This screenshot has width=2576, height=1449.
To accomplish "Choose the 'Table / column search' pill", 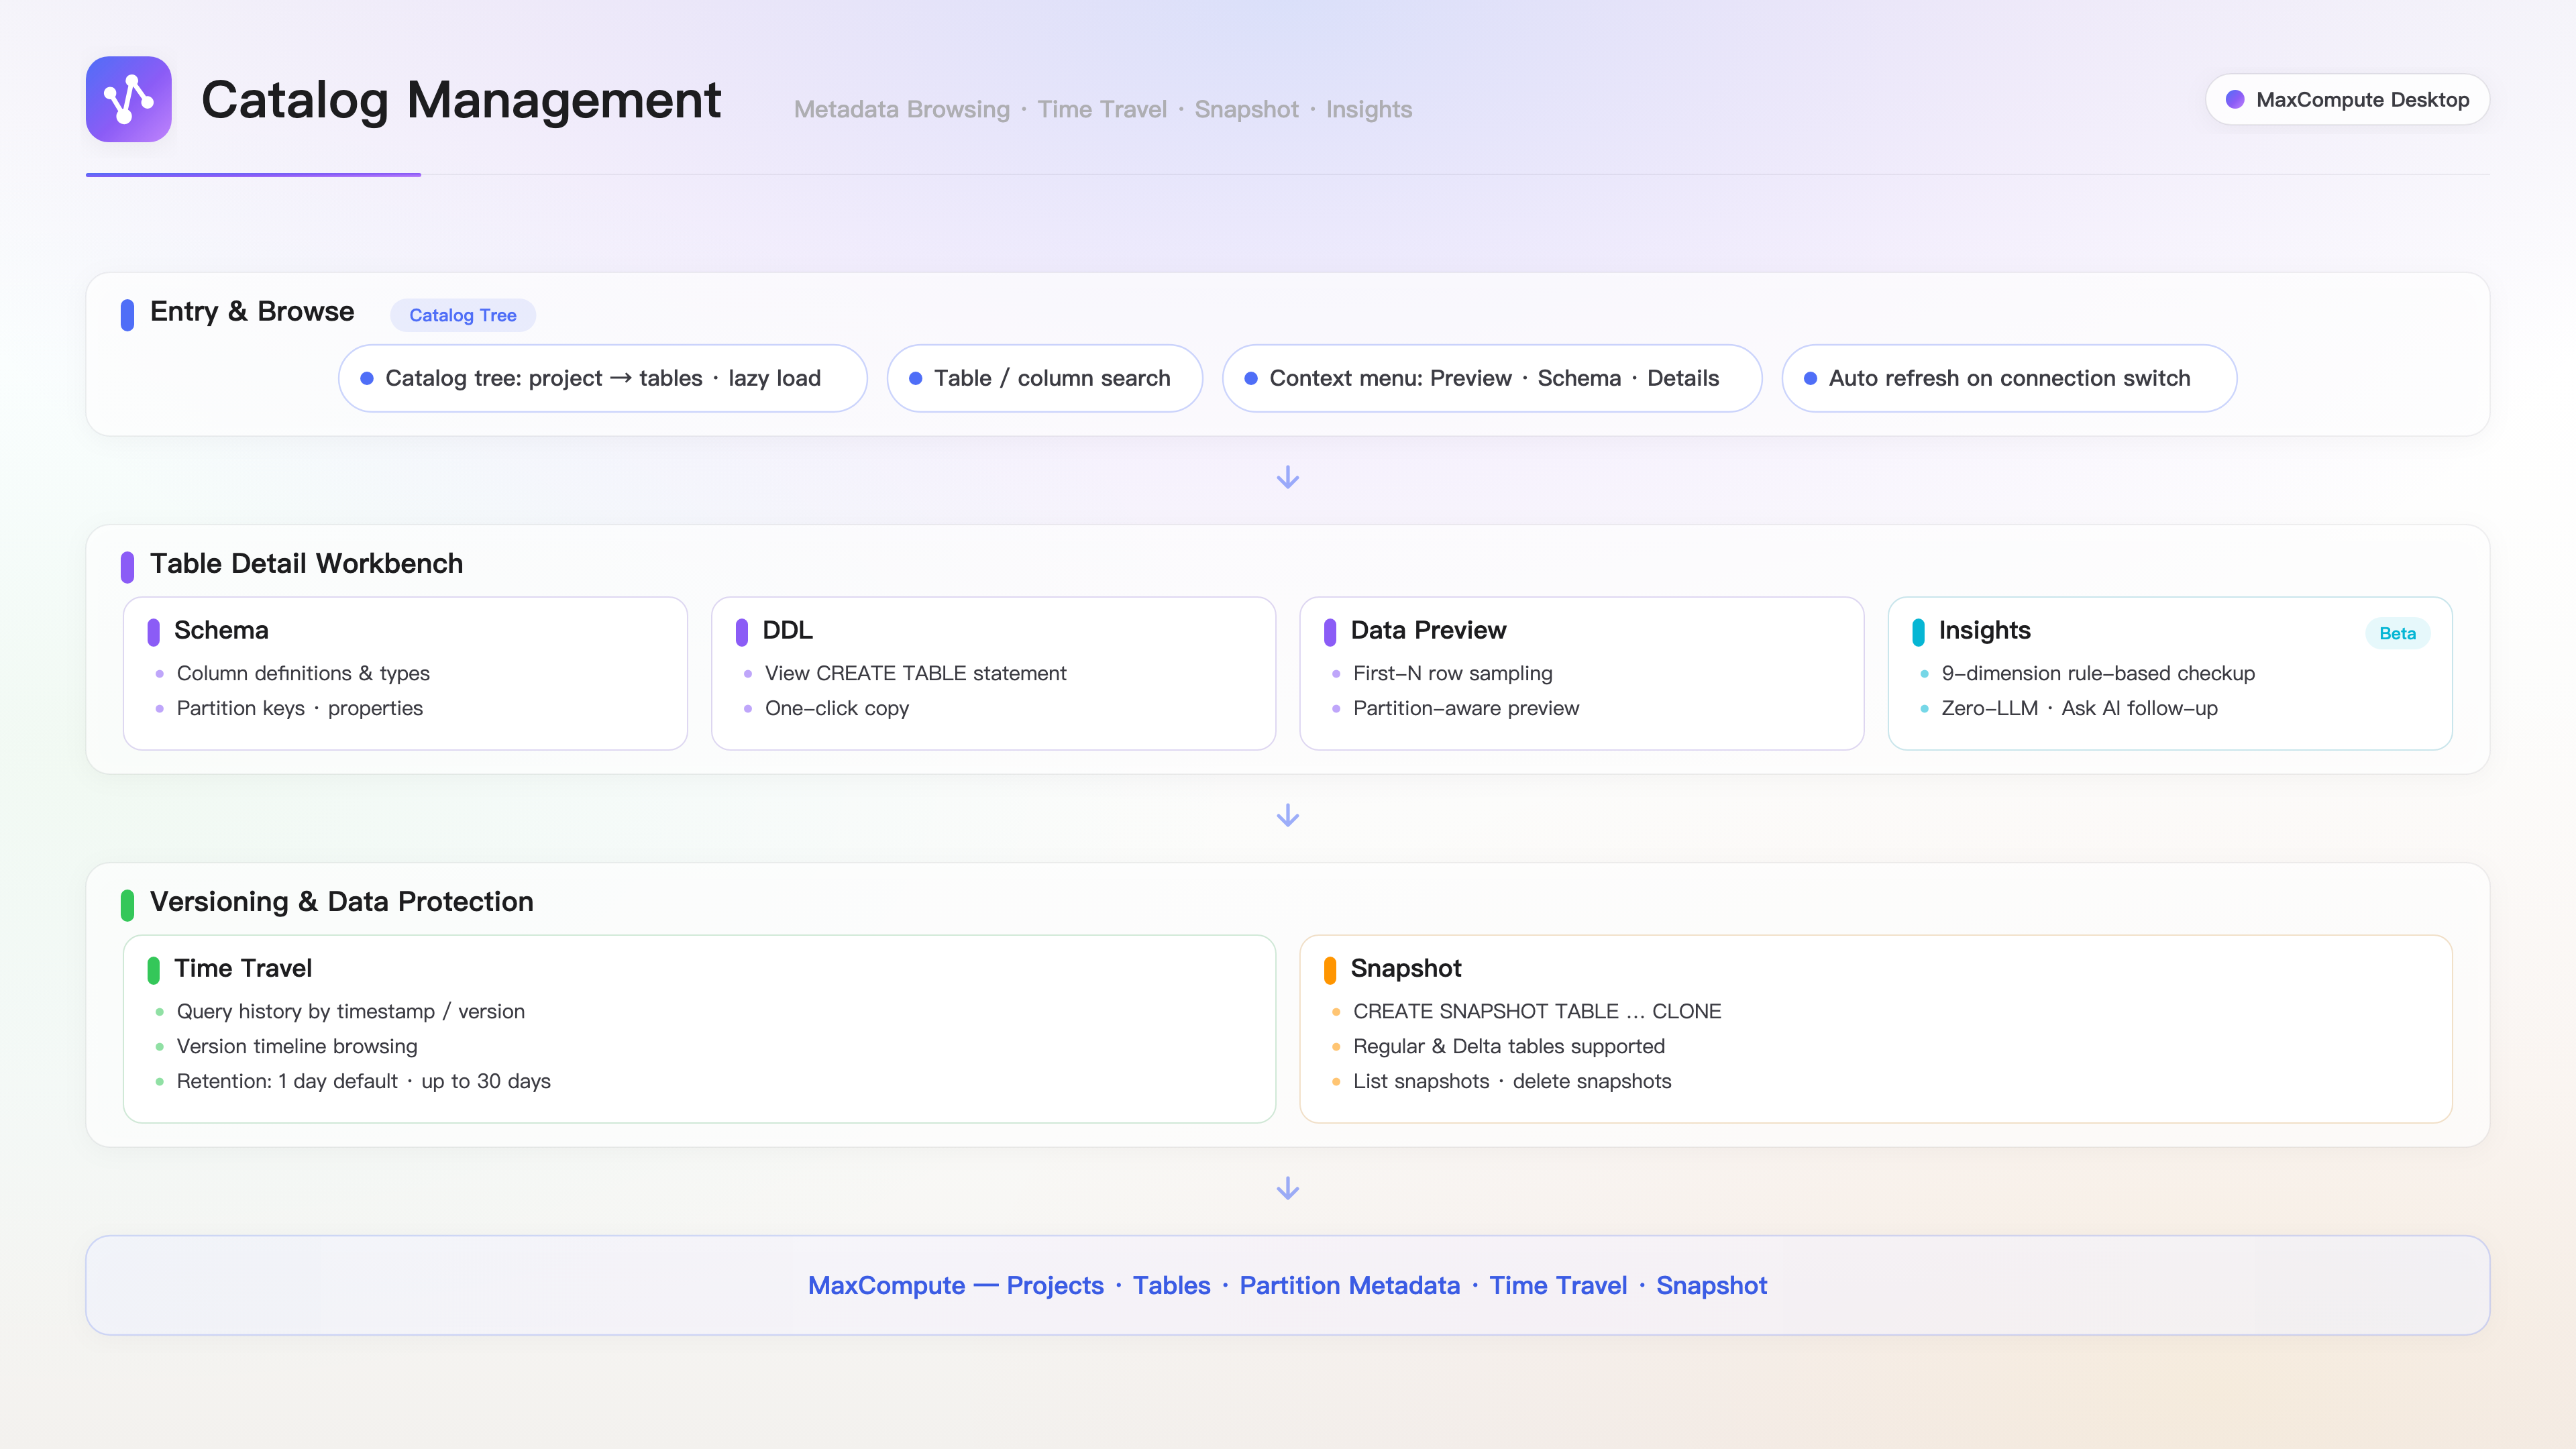I will coord(1044,378).
